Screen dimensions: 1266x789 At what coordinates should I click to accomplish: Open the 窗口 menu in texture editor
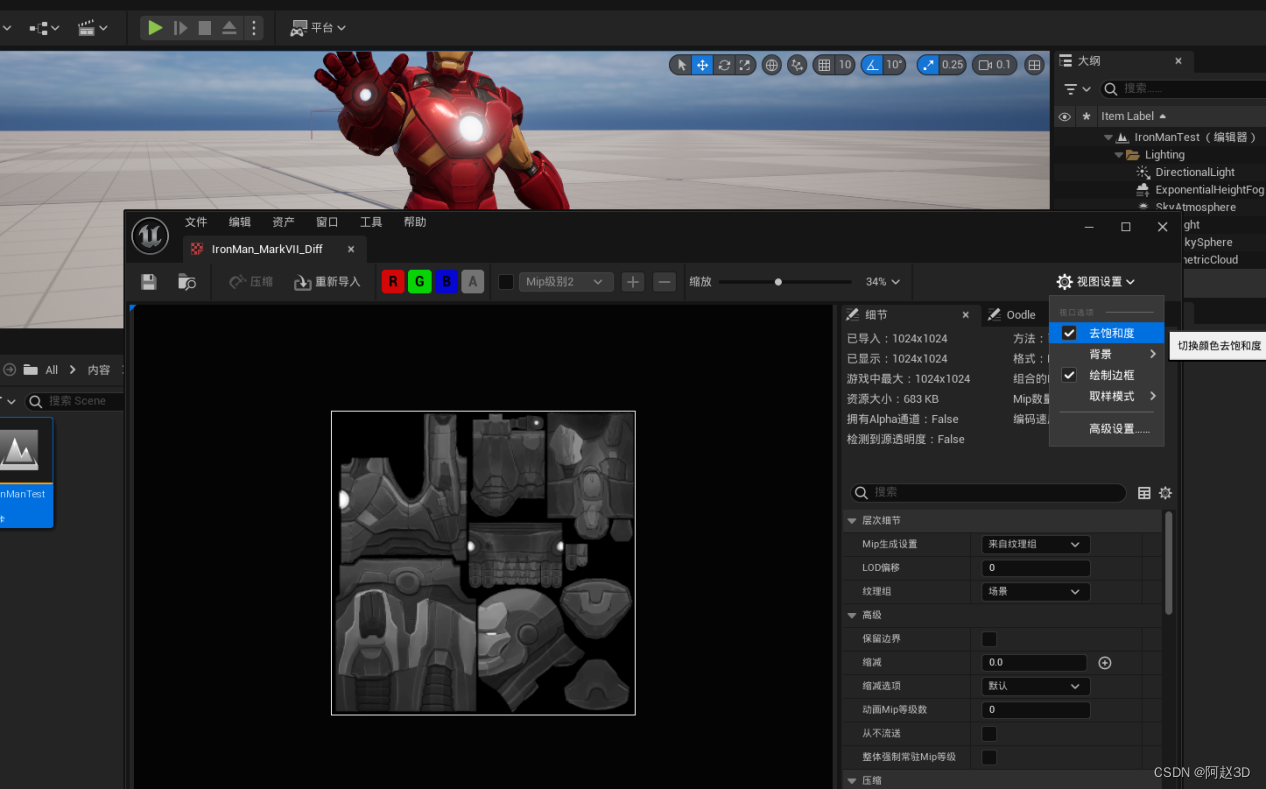[x=327, y=222]
